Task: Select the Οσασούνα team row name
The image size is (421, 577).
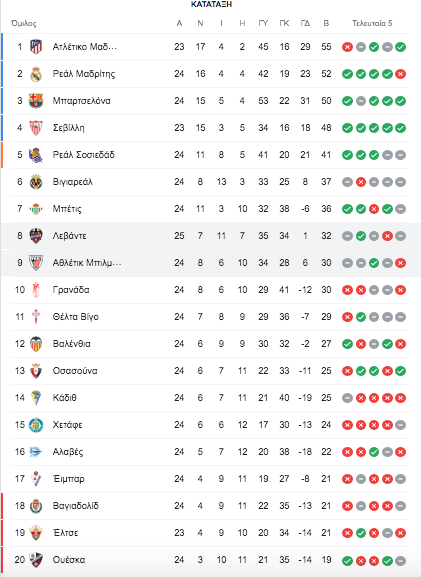Action: point(75,371)
